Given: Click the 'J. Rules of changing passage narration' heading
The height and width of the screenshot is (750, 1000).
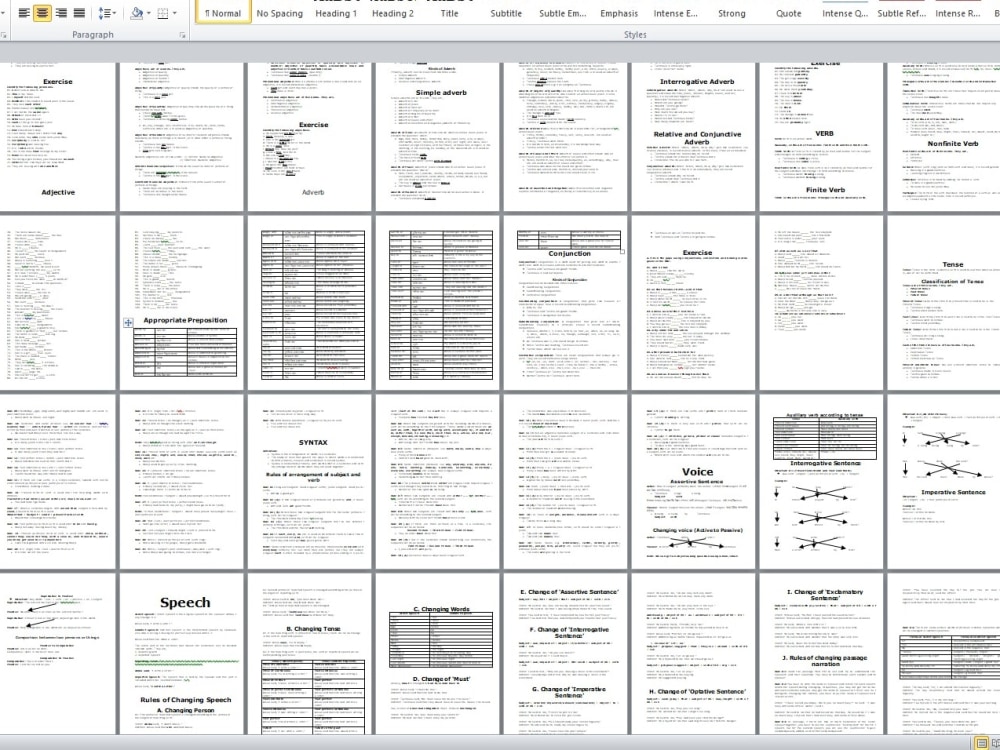Looking at the screenshot, I should (x=825, y=661).
